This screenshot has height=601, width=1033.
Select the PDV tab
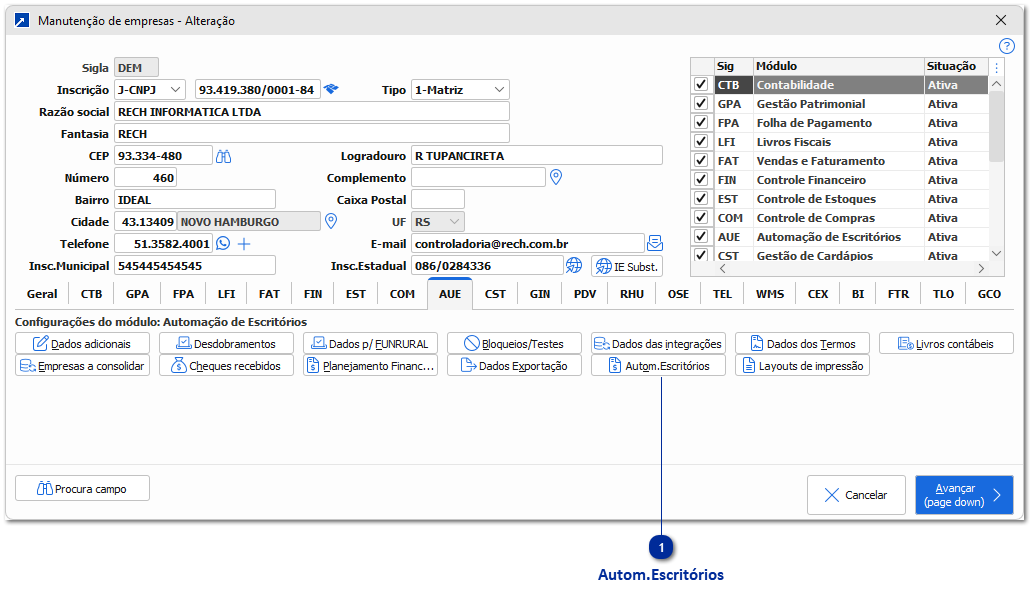click(x=585, y=294)
